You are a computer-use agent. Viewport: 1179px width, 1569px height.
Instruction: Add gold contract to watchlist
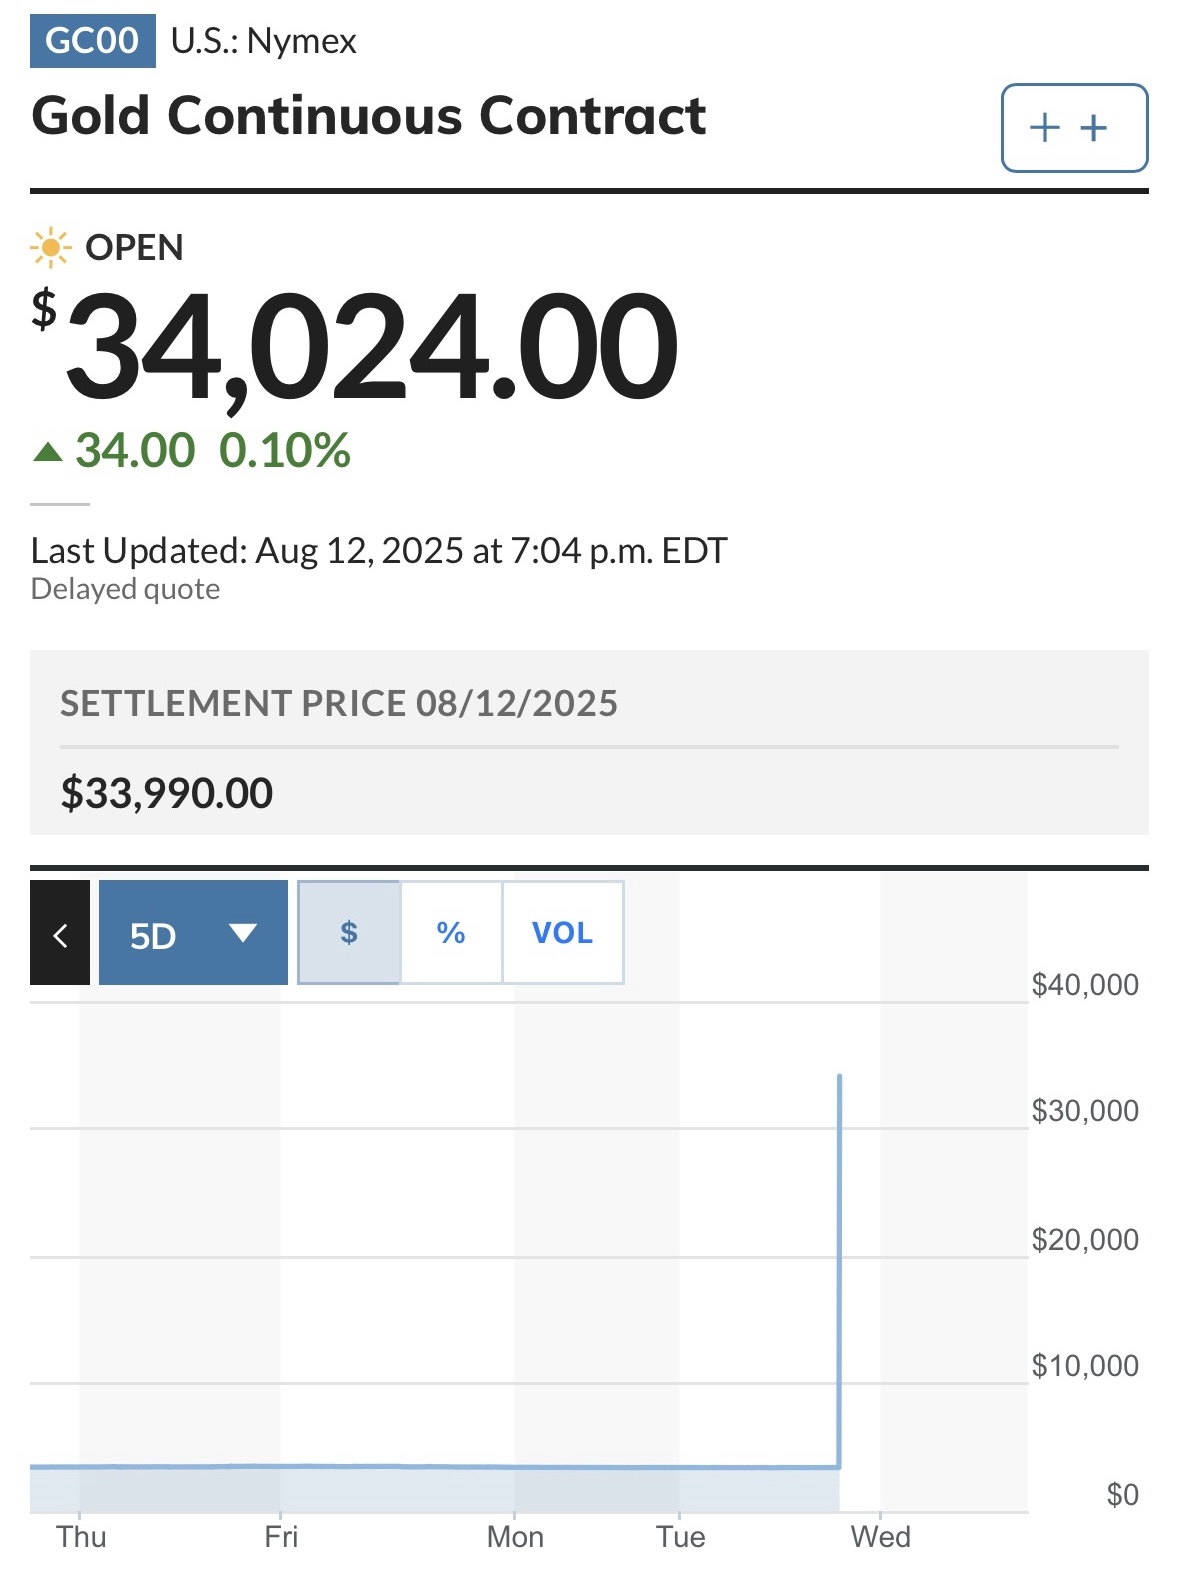point(1074,128)
